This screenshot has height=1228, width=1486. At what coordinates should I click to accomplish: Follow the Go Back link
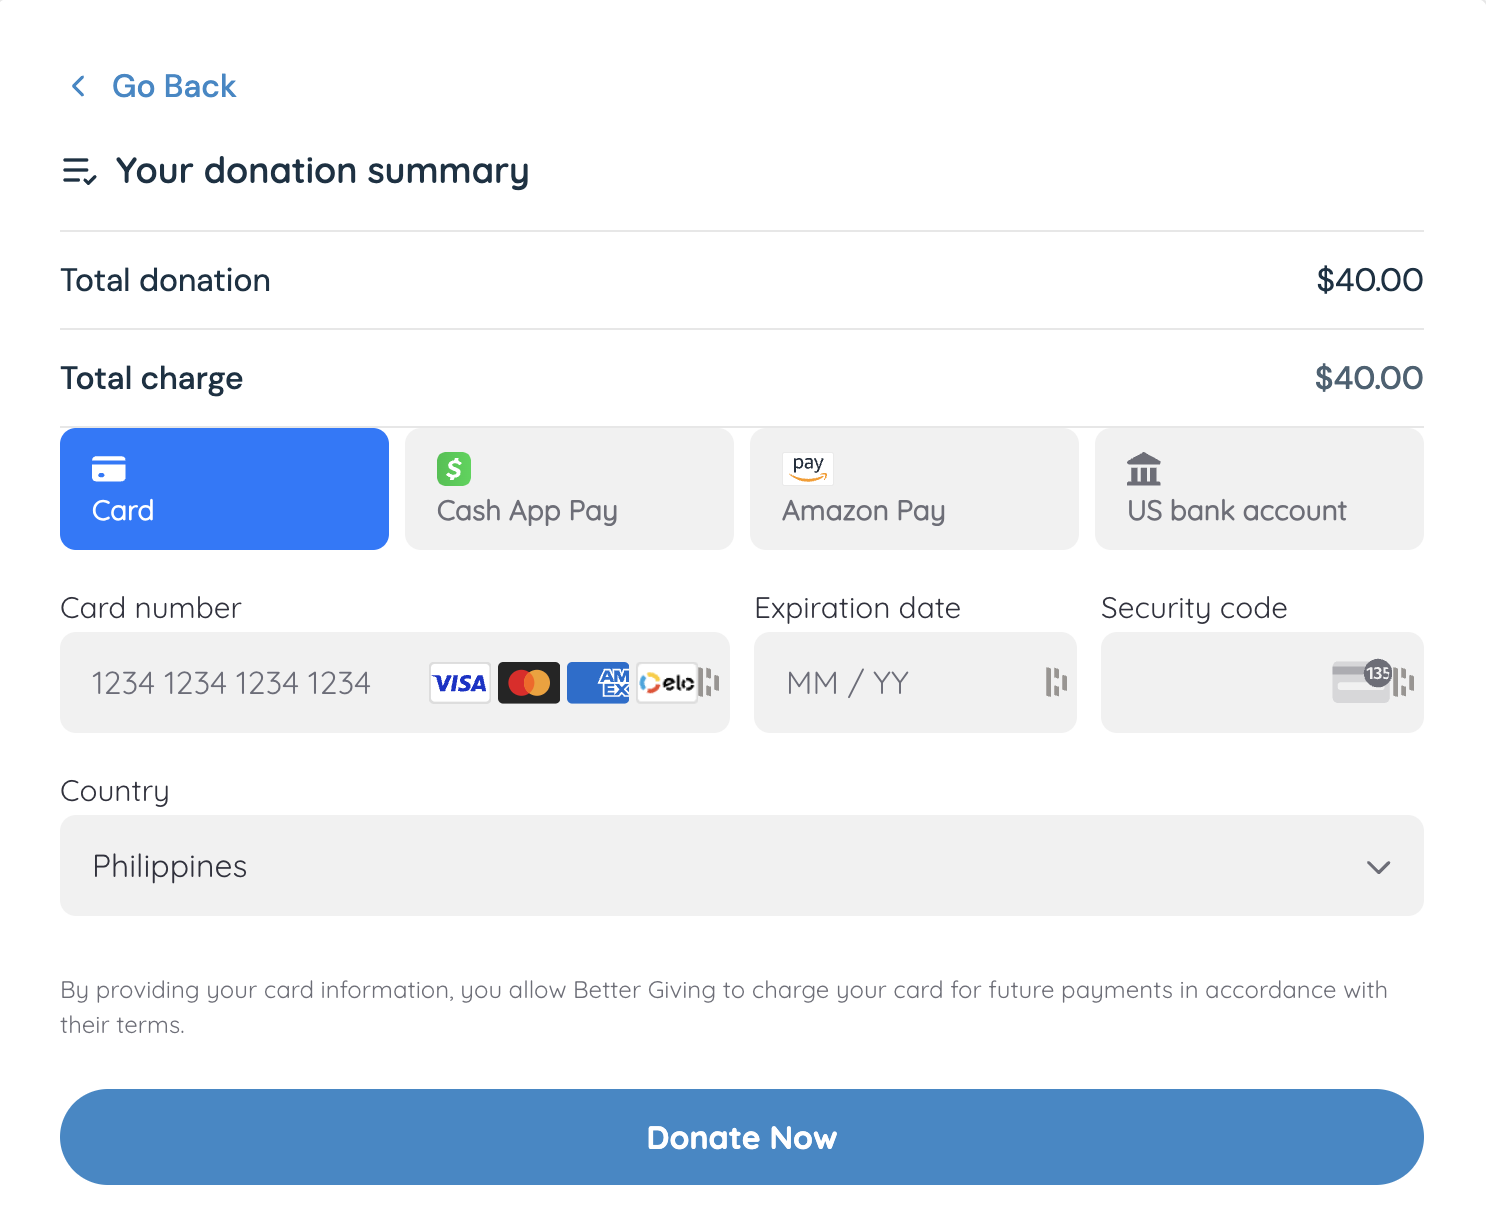[x=174, y=86]
